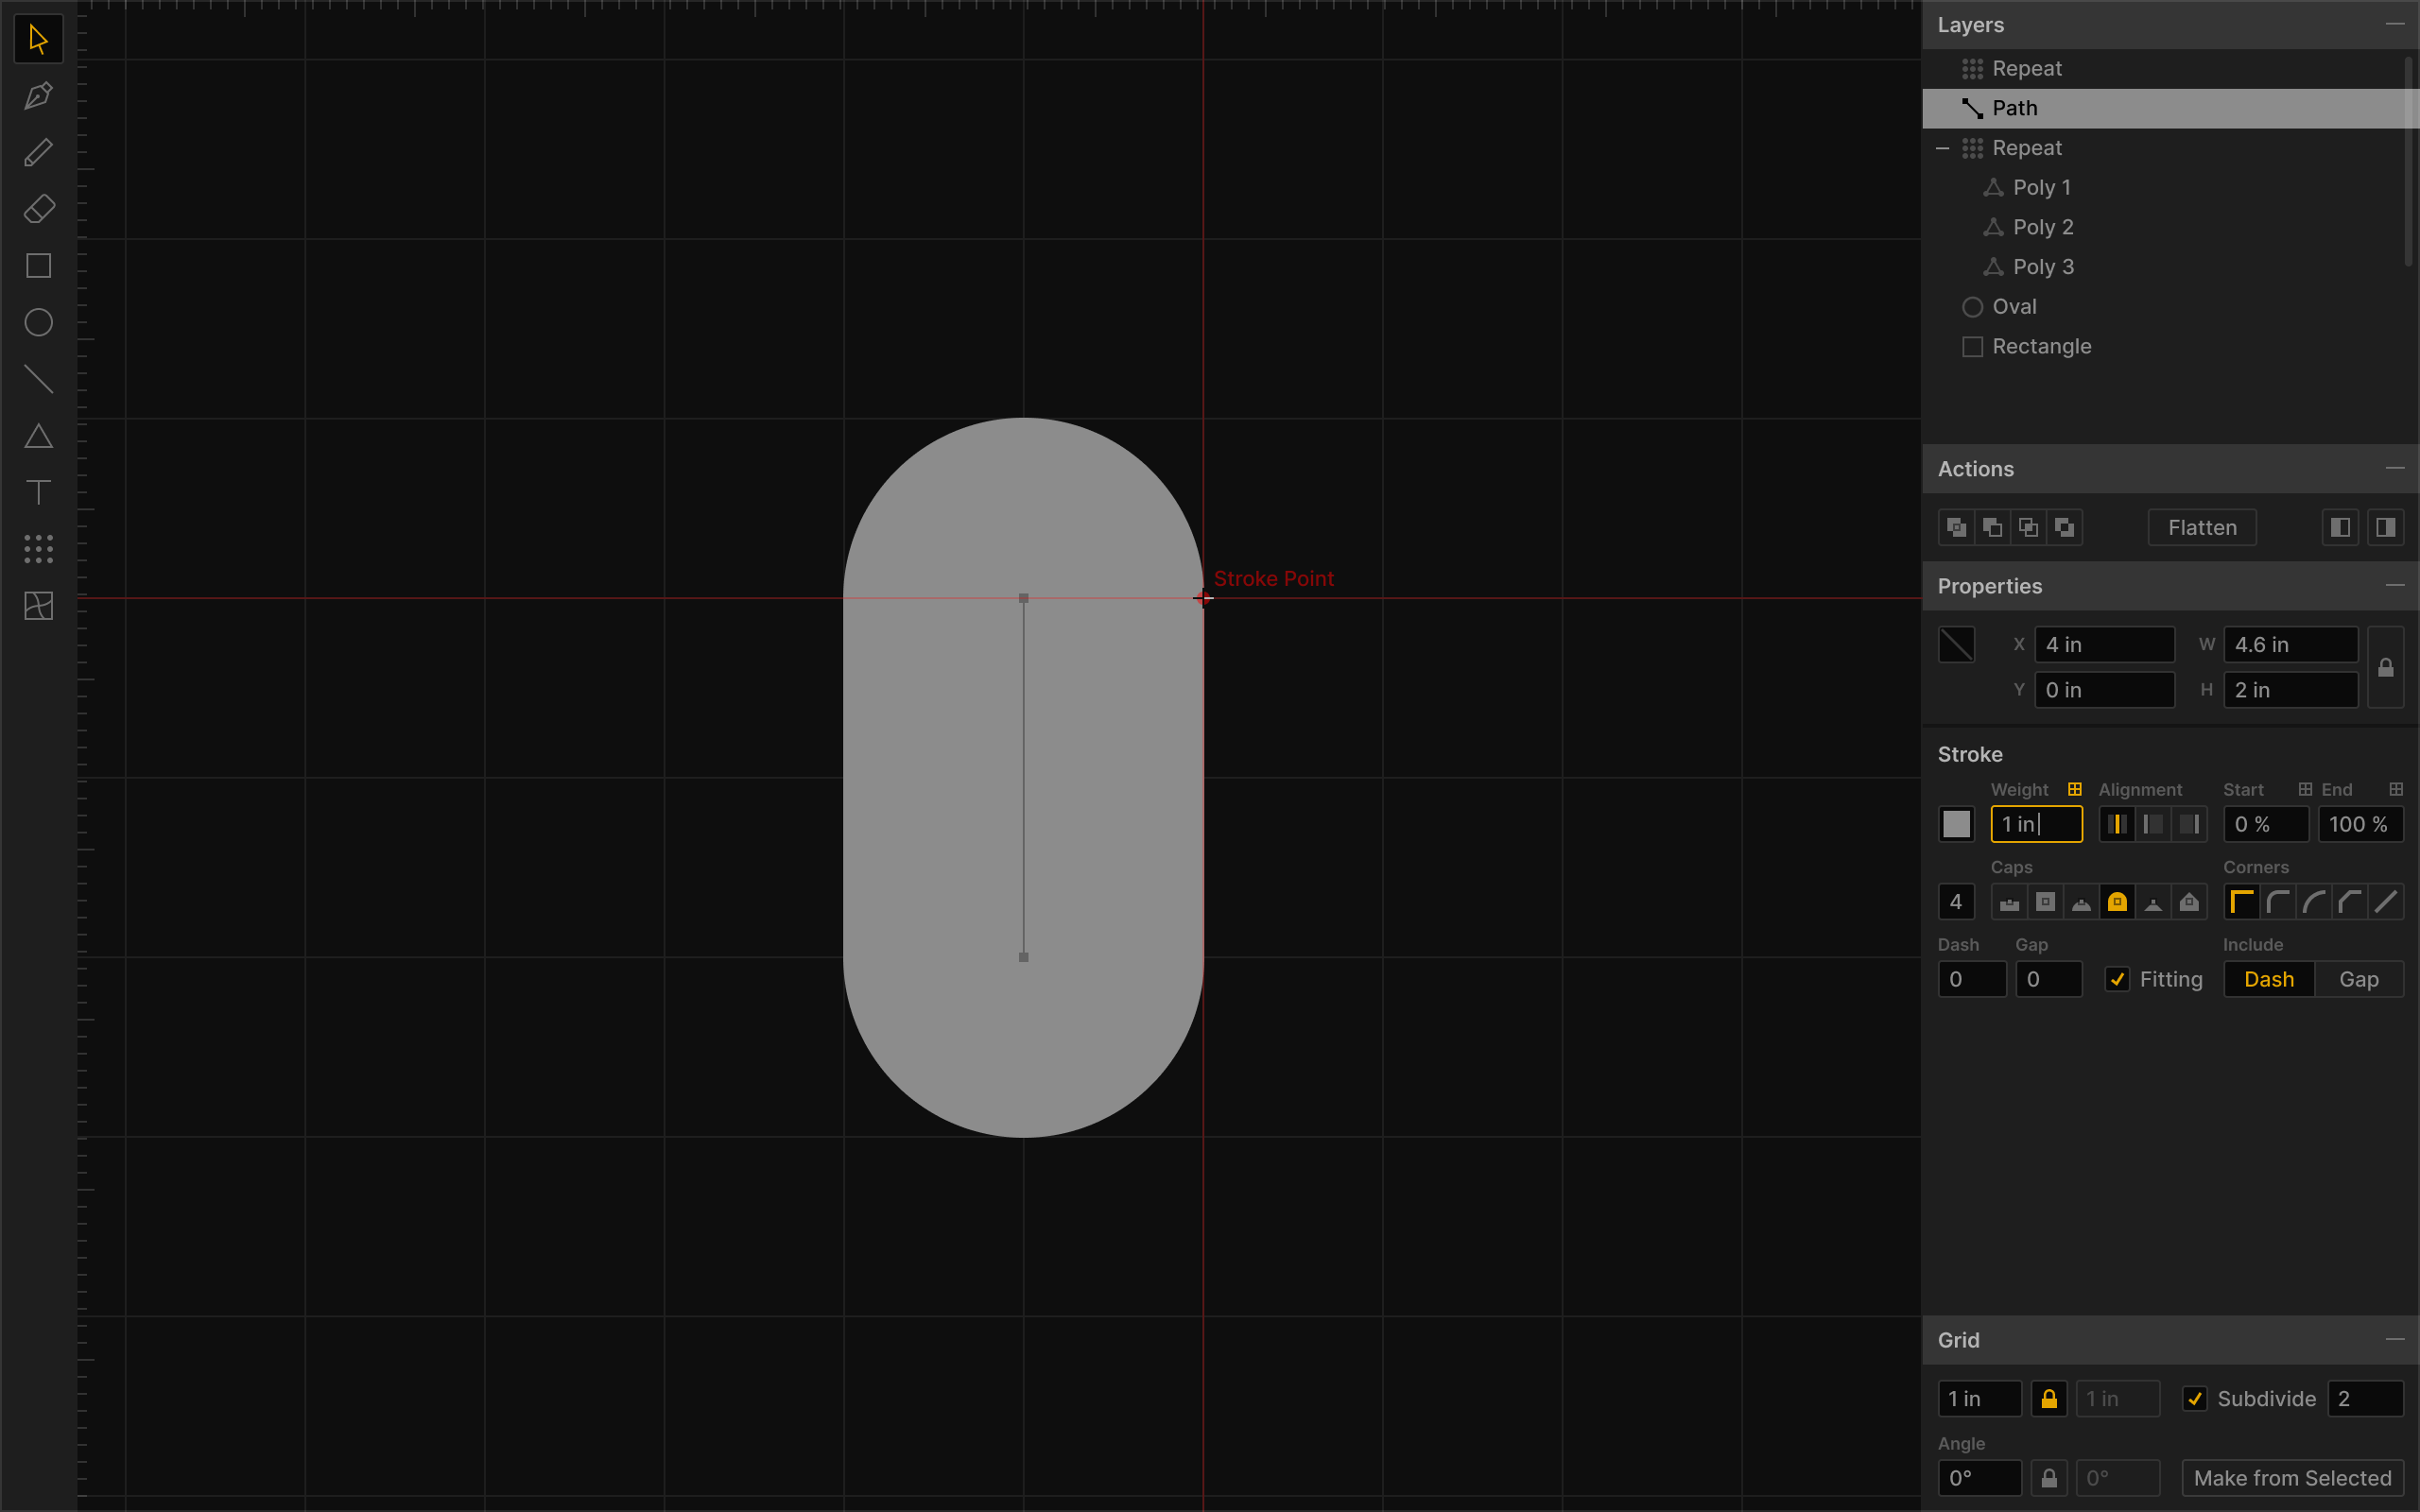This screenshot has height=1512, width=2420.
Task: Choose the round stroke cap icon
Action: [2117, 902]
